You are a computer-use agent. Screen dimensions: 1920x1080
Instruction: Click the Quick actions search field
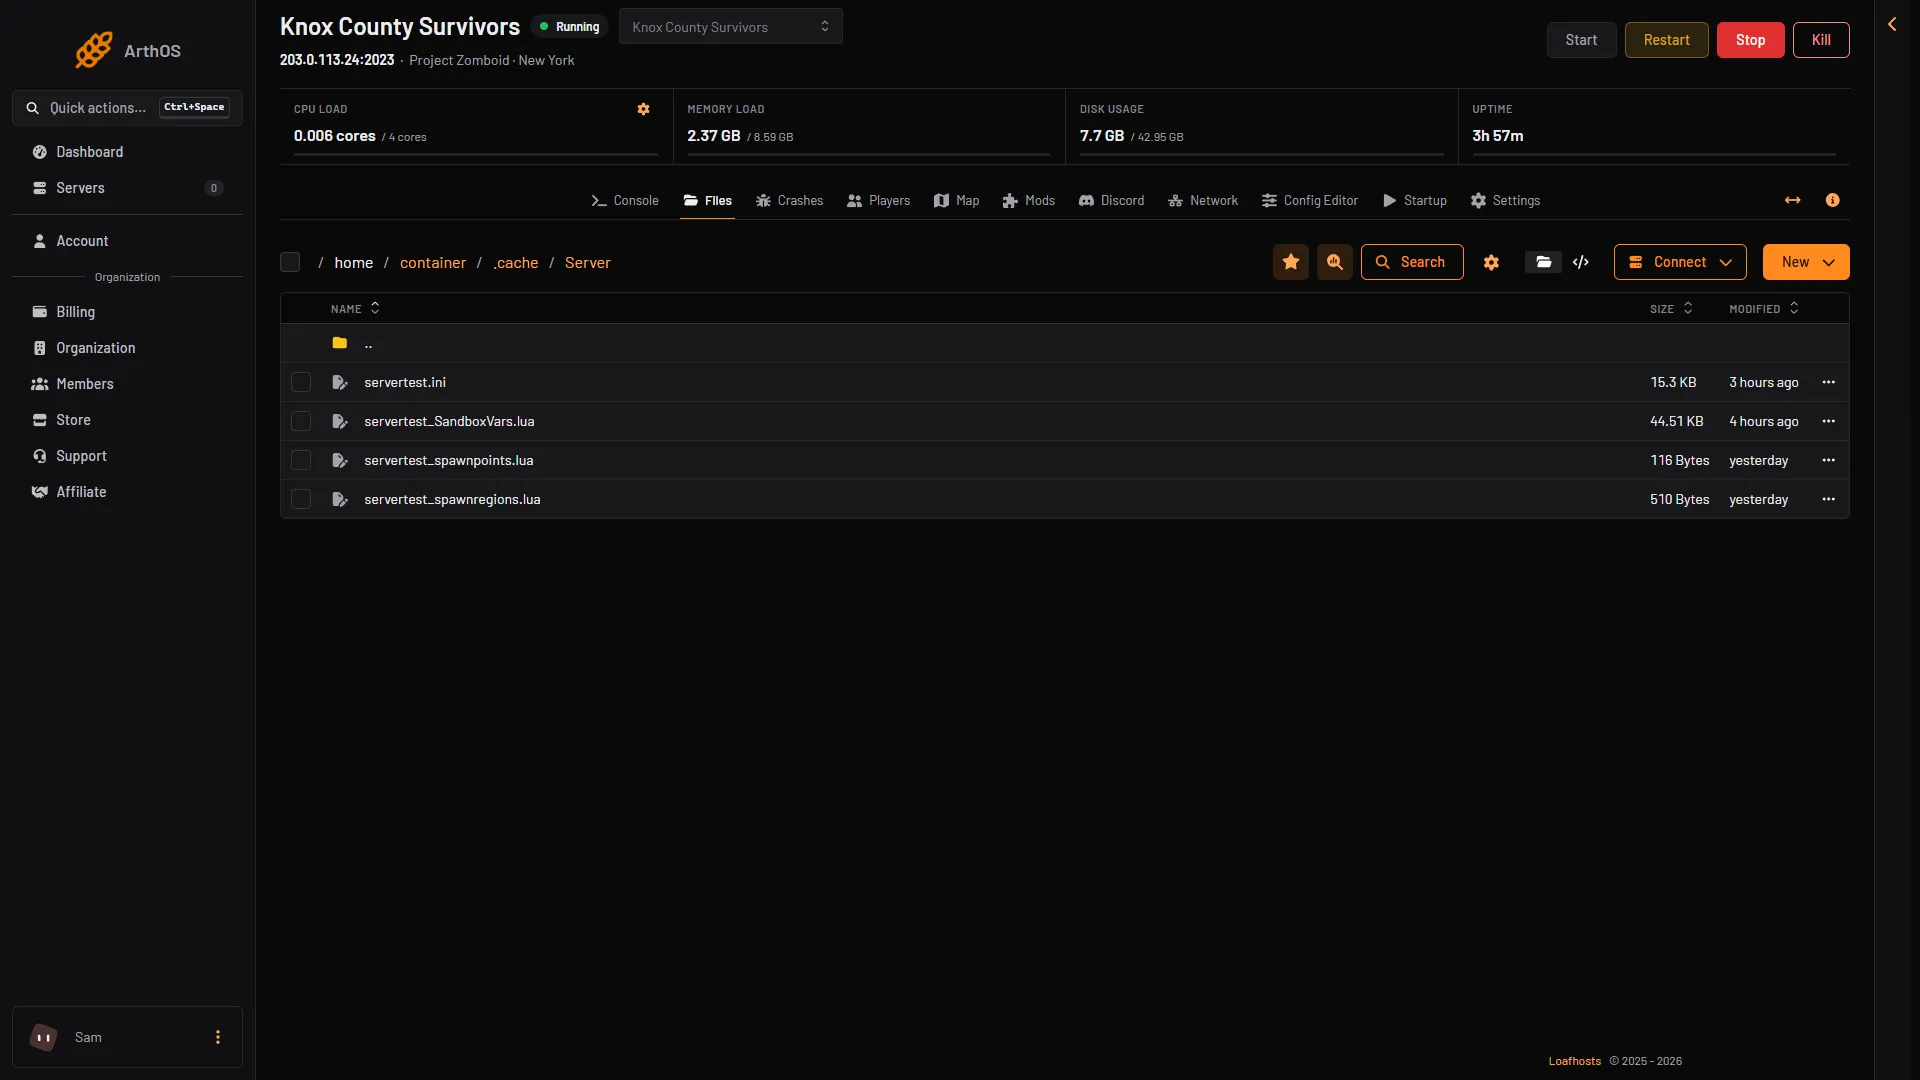127,108
